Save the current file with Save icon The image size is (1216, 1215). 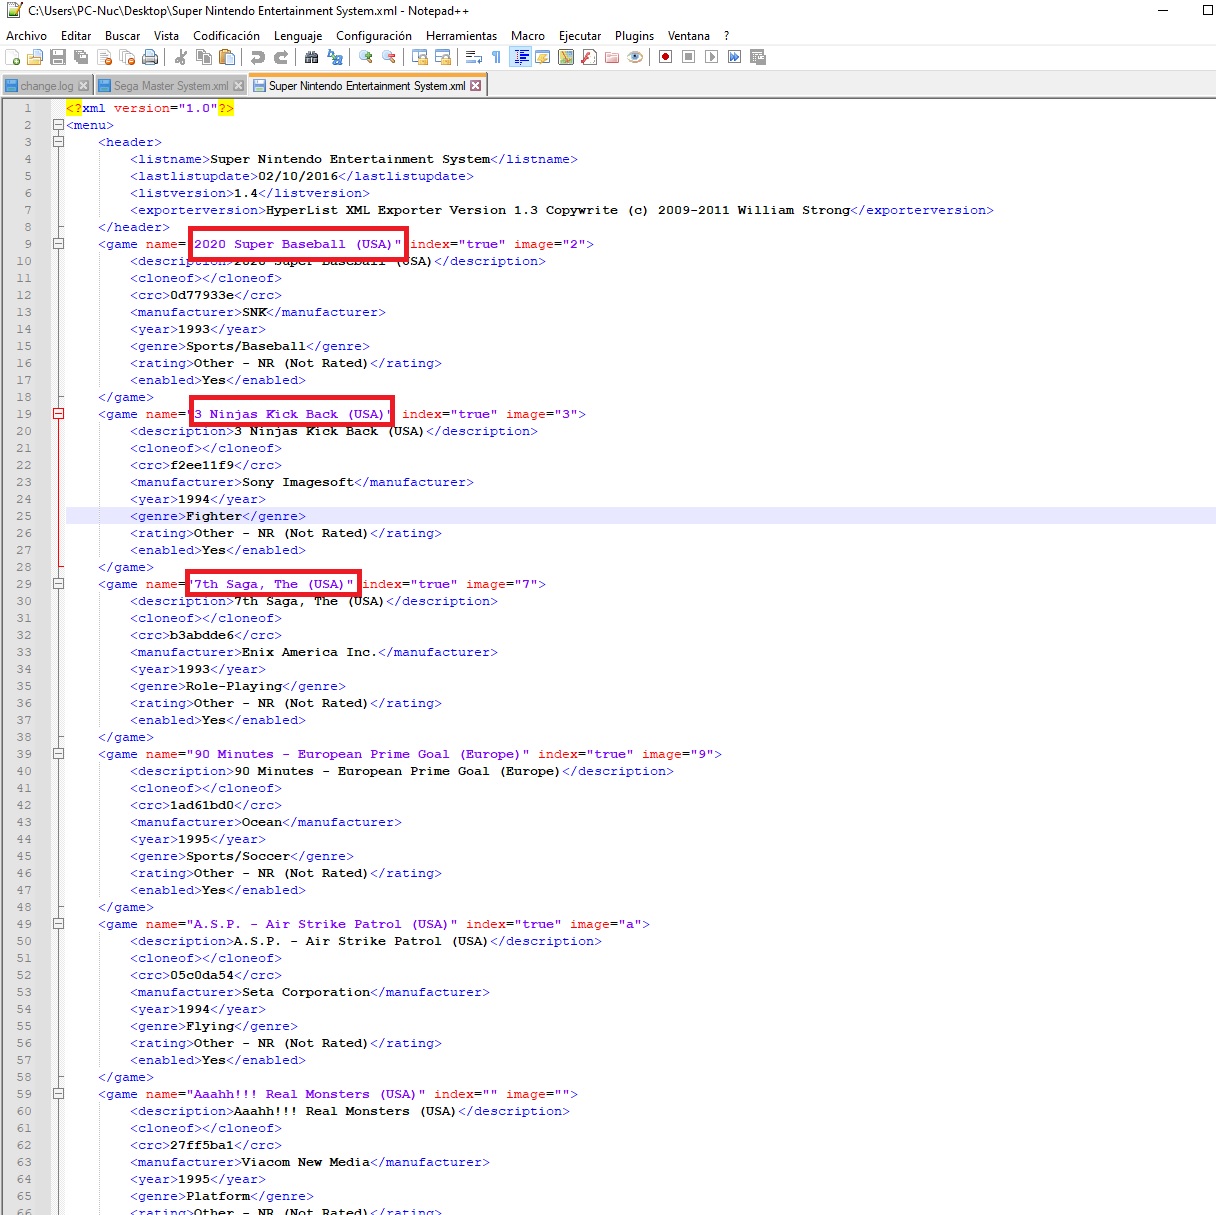[58, 57]
